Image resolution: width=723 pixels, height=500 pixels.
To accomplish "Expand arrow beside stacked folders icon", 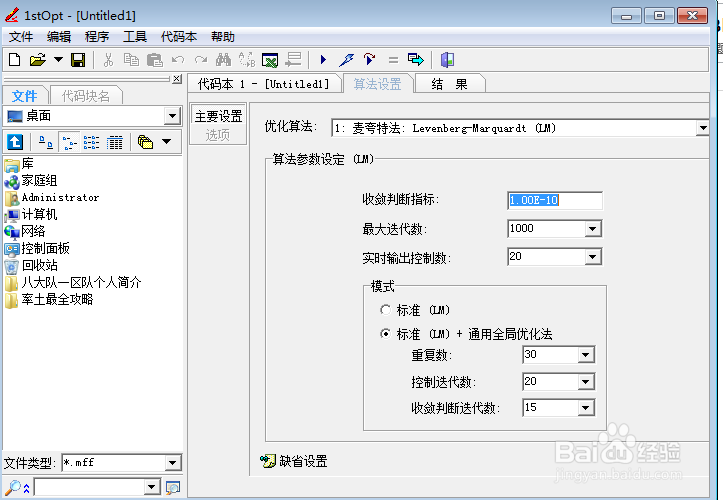I will (x=166, y=142).
